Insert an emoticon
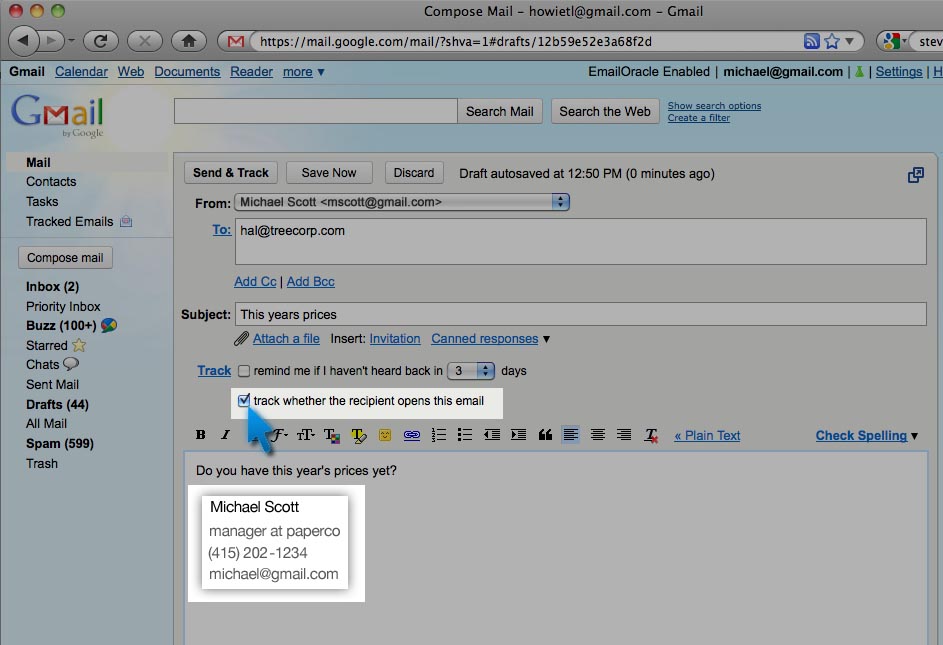Screen dimensions: 943x645 pyautogui.click(x=385, y=435)
